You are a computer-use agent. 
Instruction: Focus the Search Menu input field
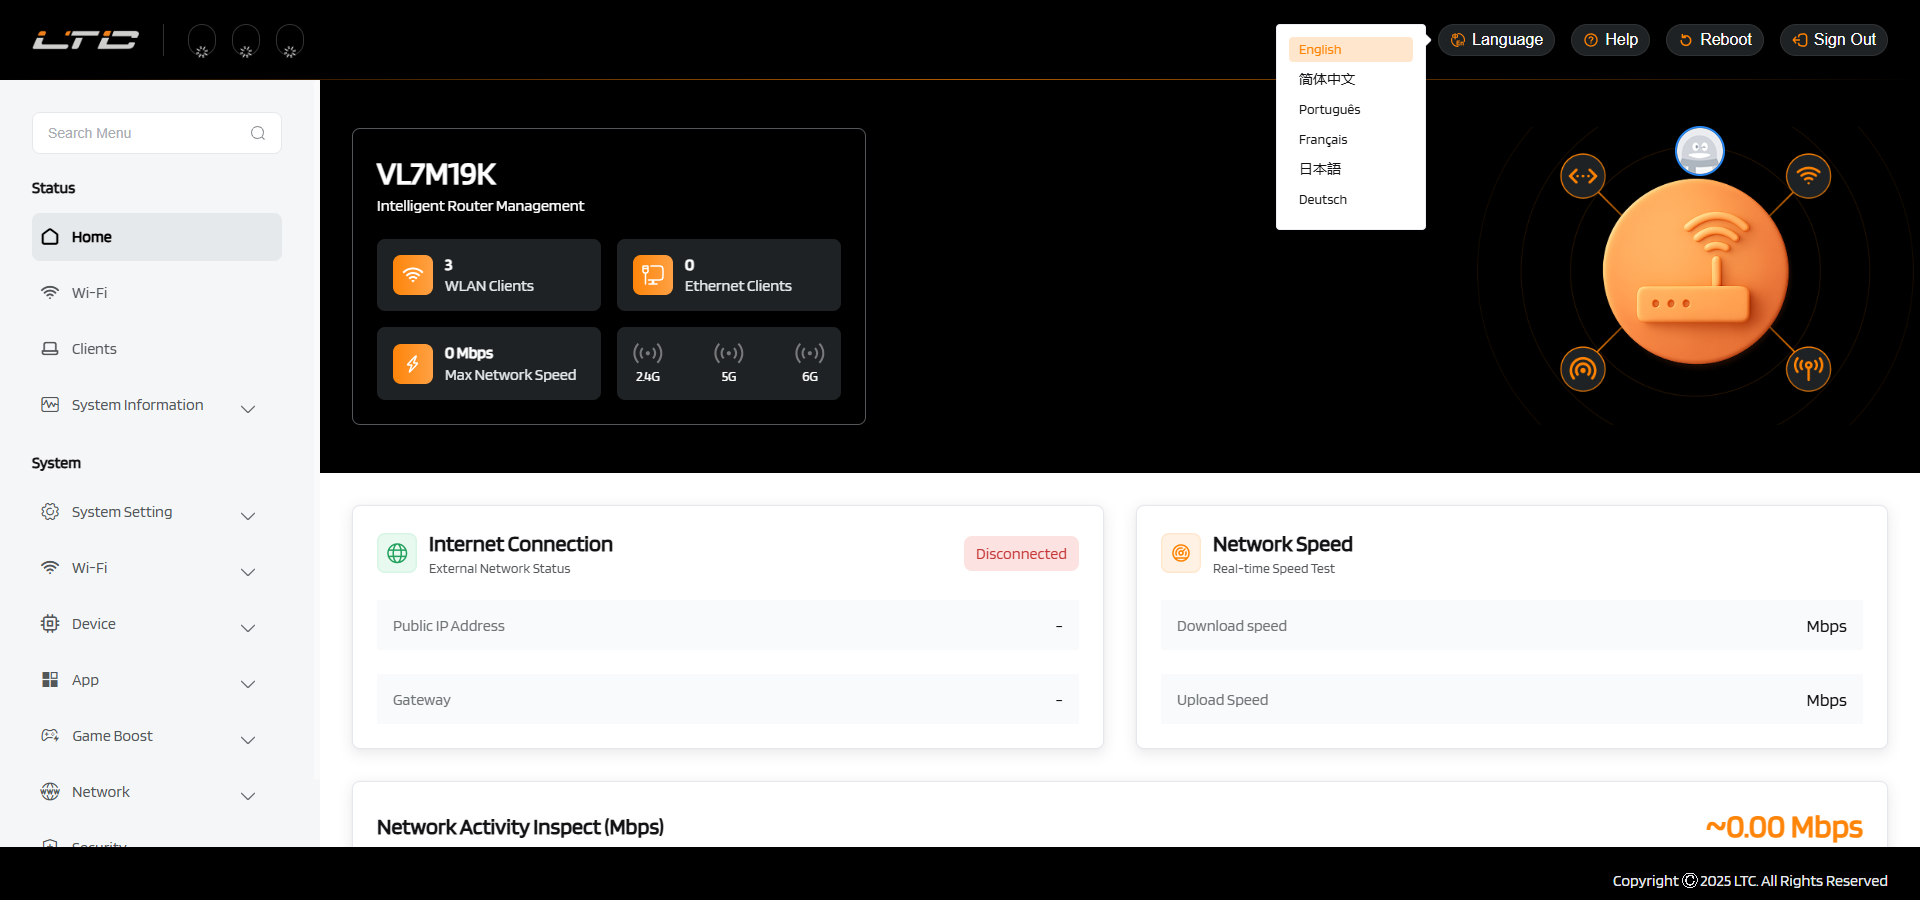point(140,133)
